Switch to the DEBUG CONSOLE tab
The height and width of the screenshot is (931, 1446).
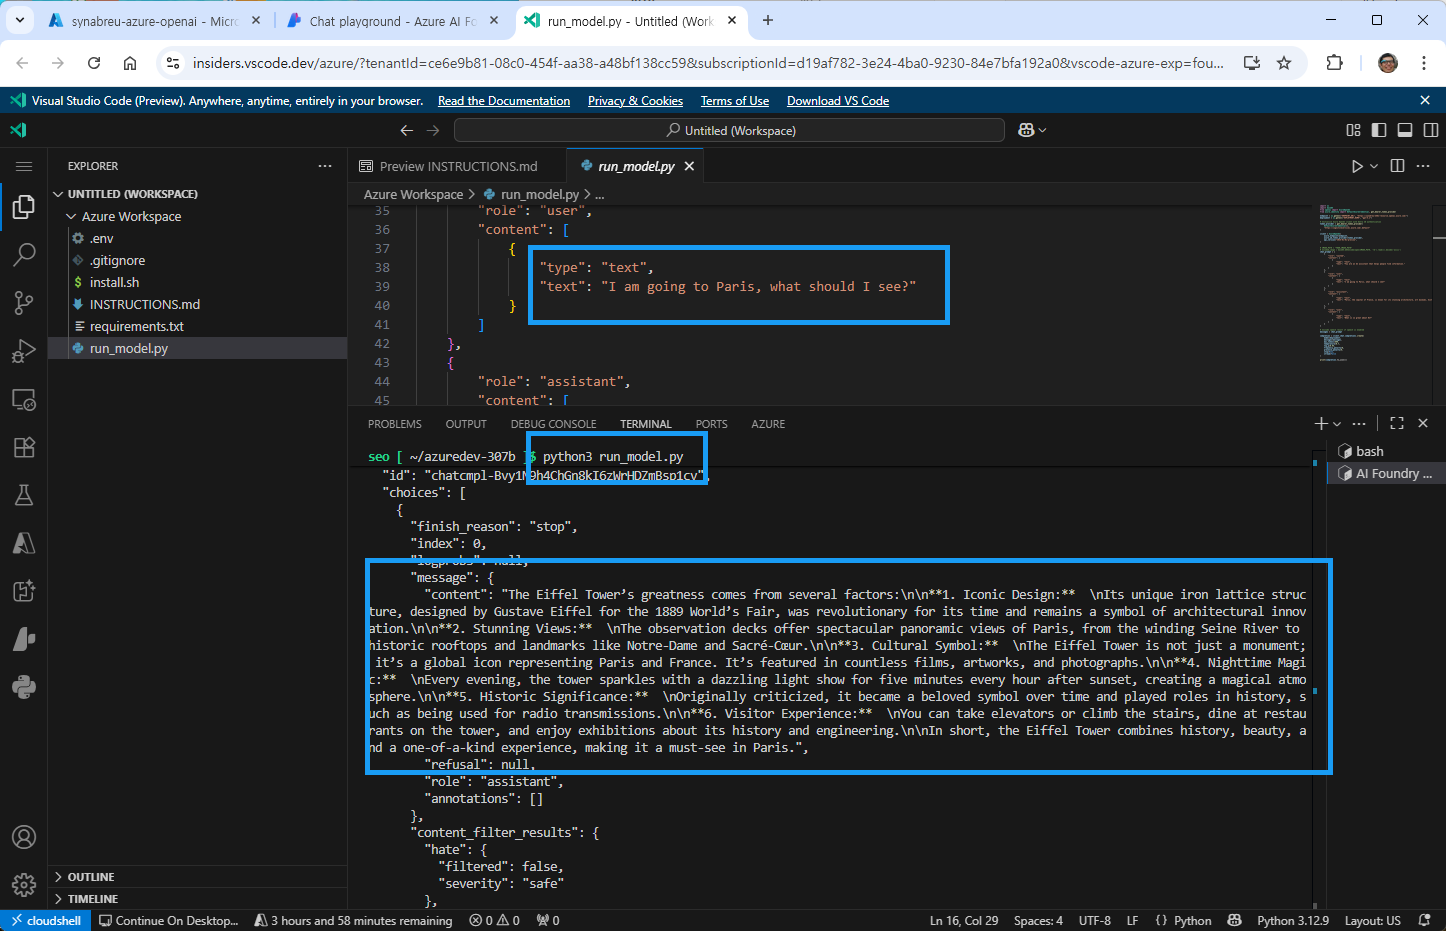[553, 424]
